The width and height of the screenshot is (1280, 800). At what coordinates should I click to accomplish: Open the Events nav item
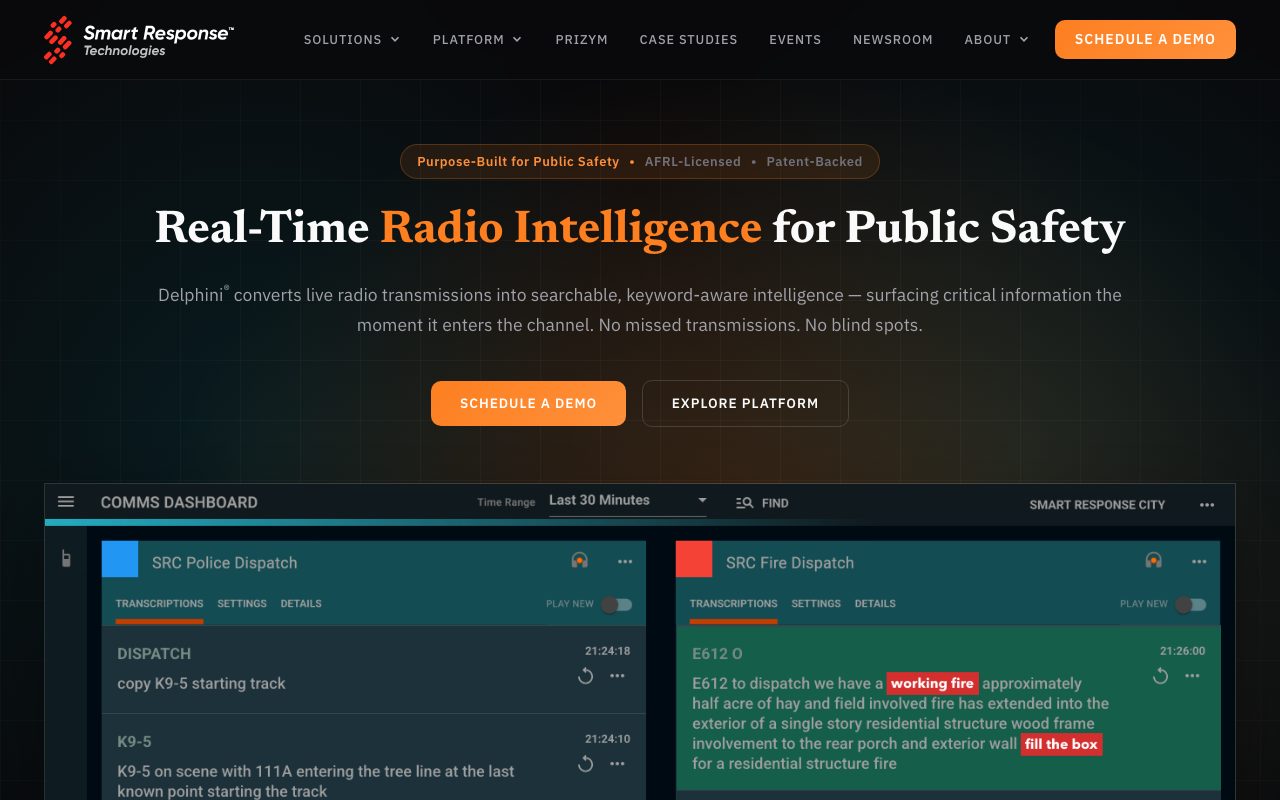click(x=795, y=40)
